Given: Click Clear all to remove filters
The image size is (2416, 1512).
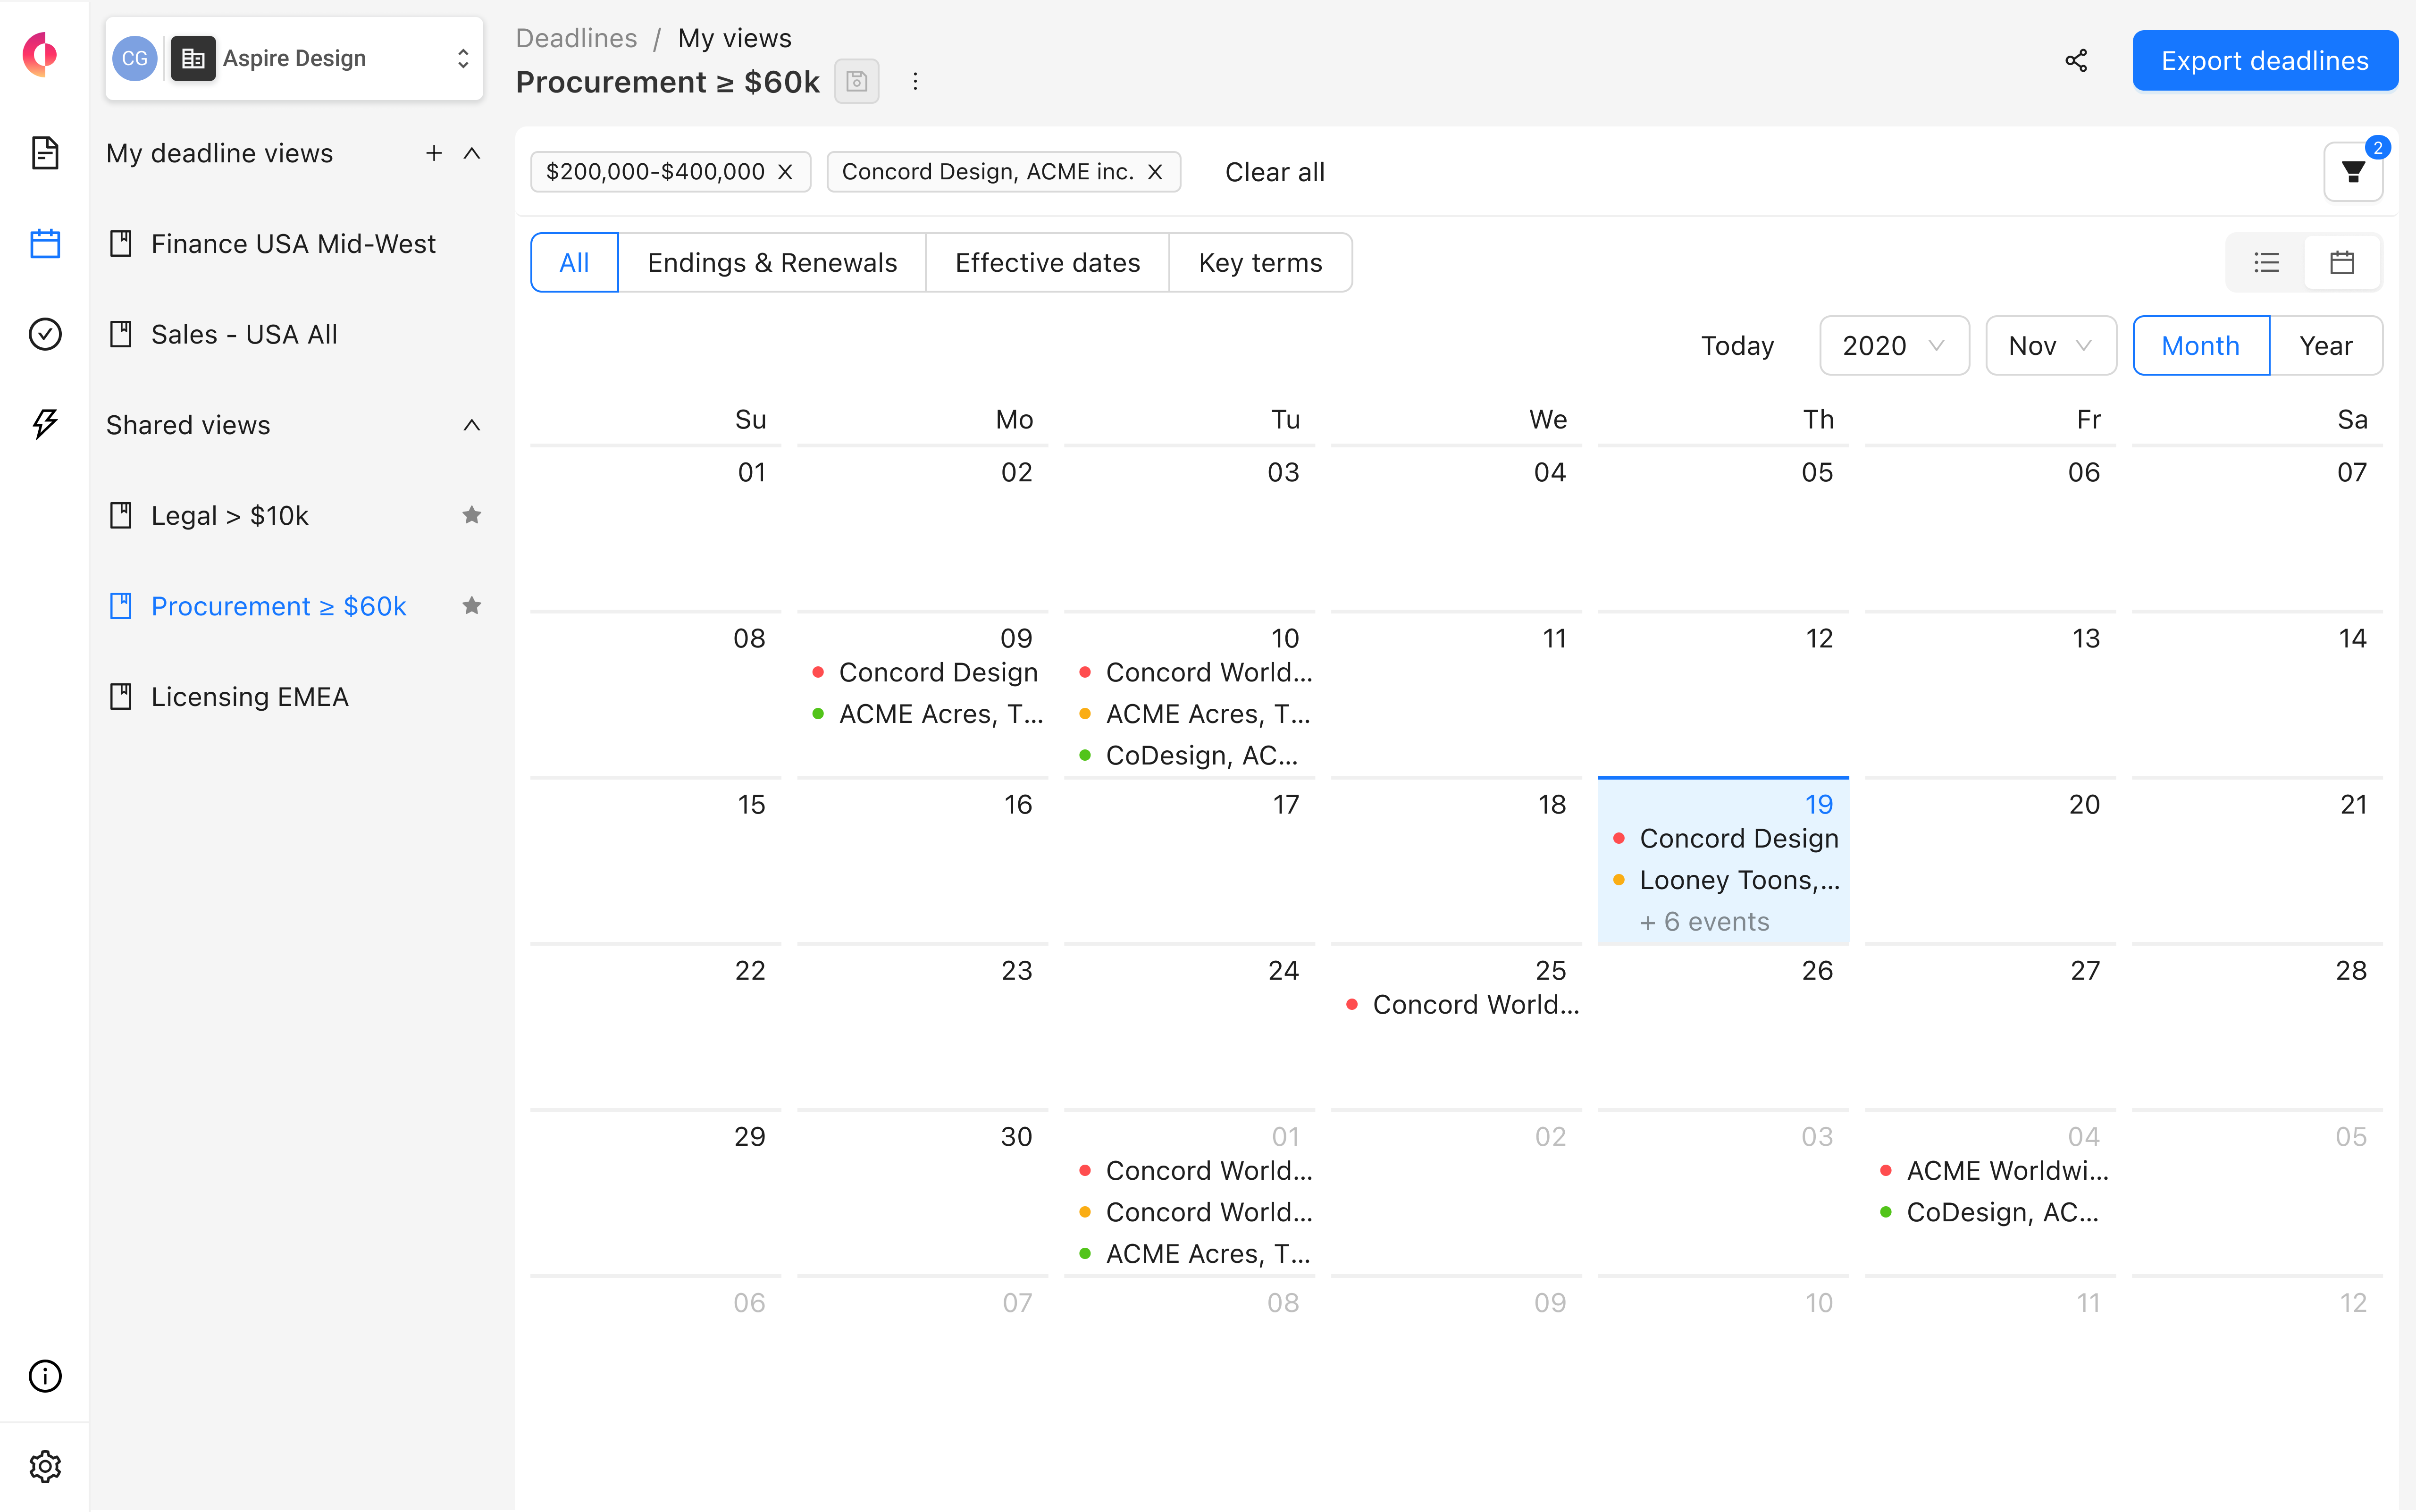Looking at the screenshot, I should (1274, 171).
